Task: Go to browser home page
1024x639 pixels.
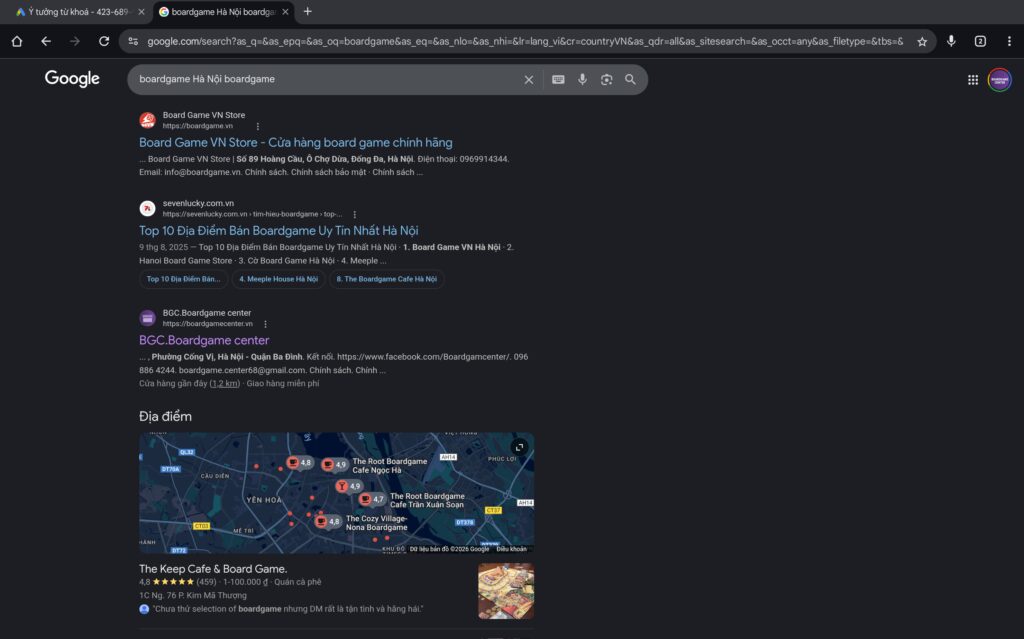Action: [x=17, y=41]
